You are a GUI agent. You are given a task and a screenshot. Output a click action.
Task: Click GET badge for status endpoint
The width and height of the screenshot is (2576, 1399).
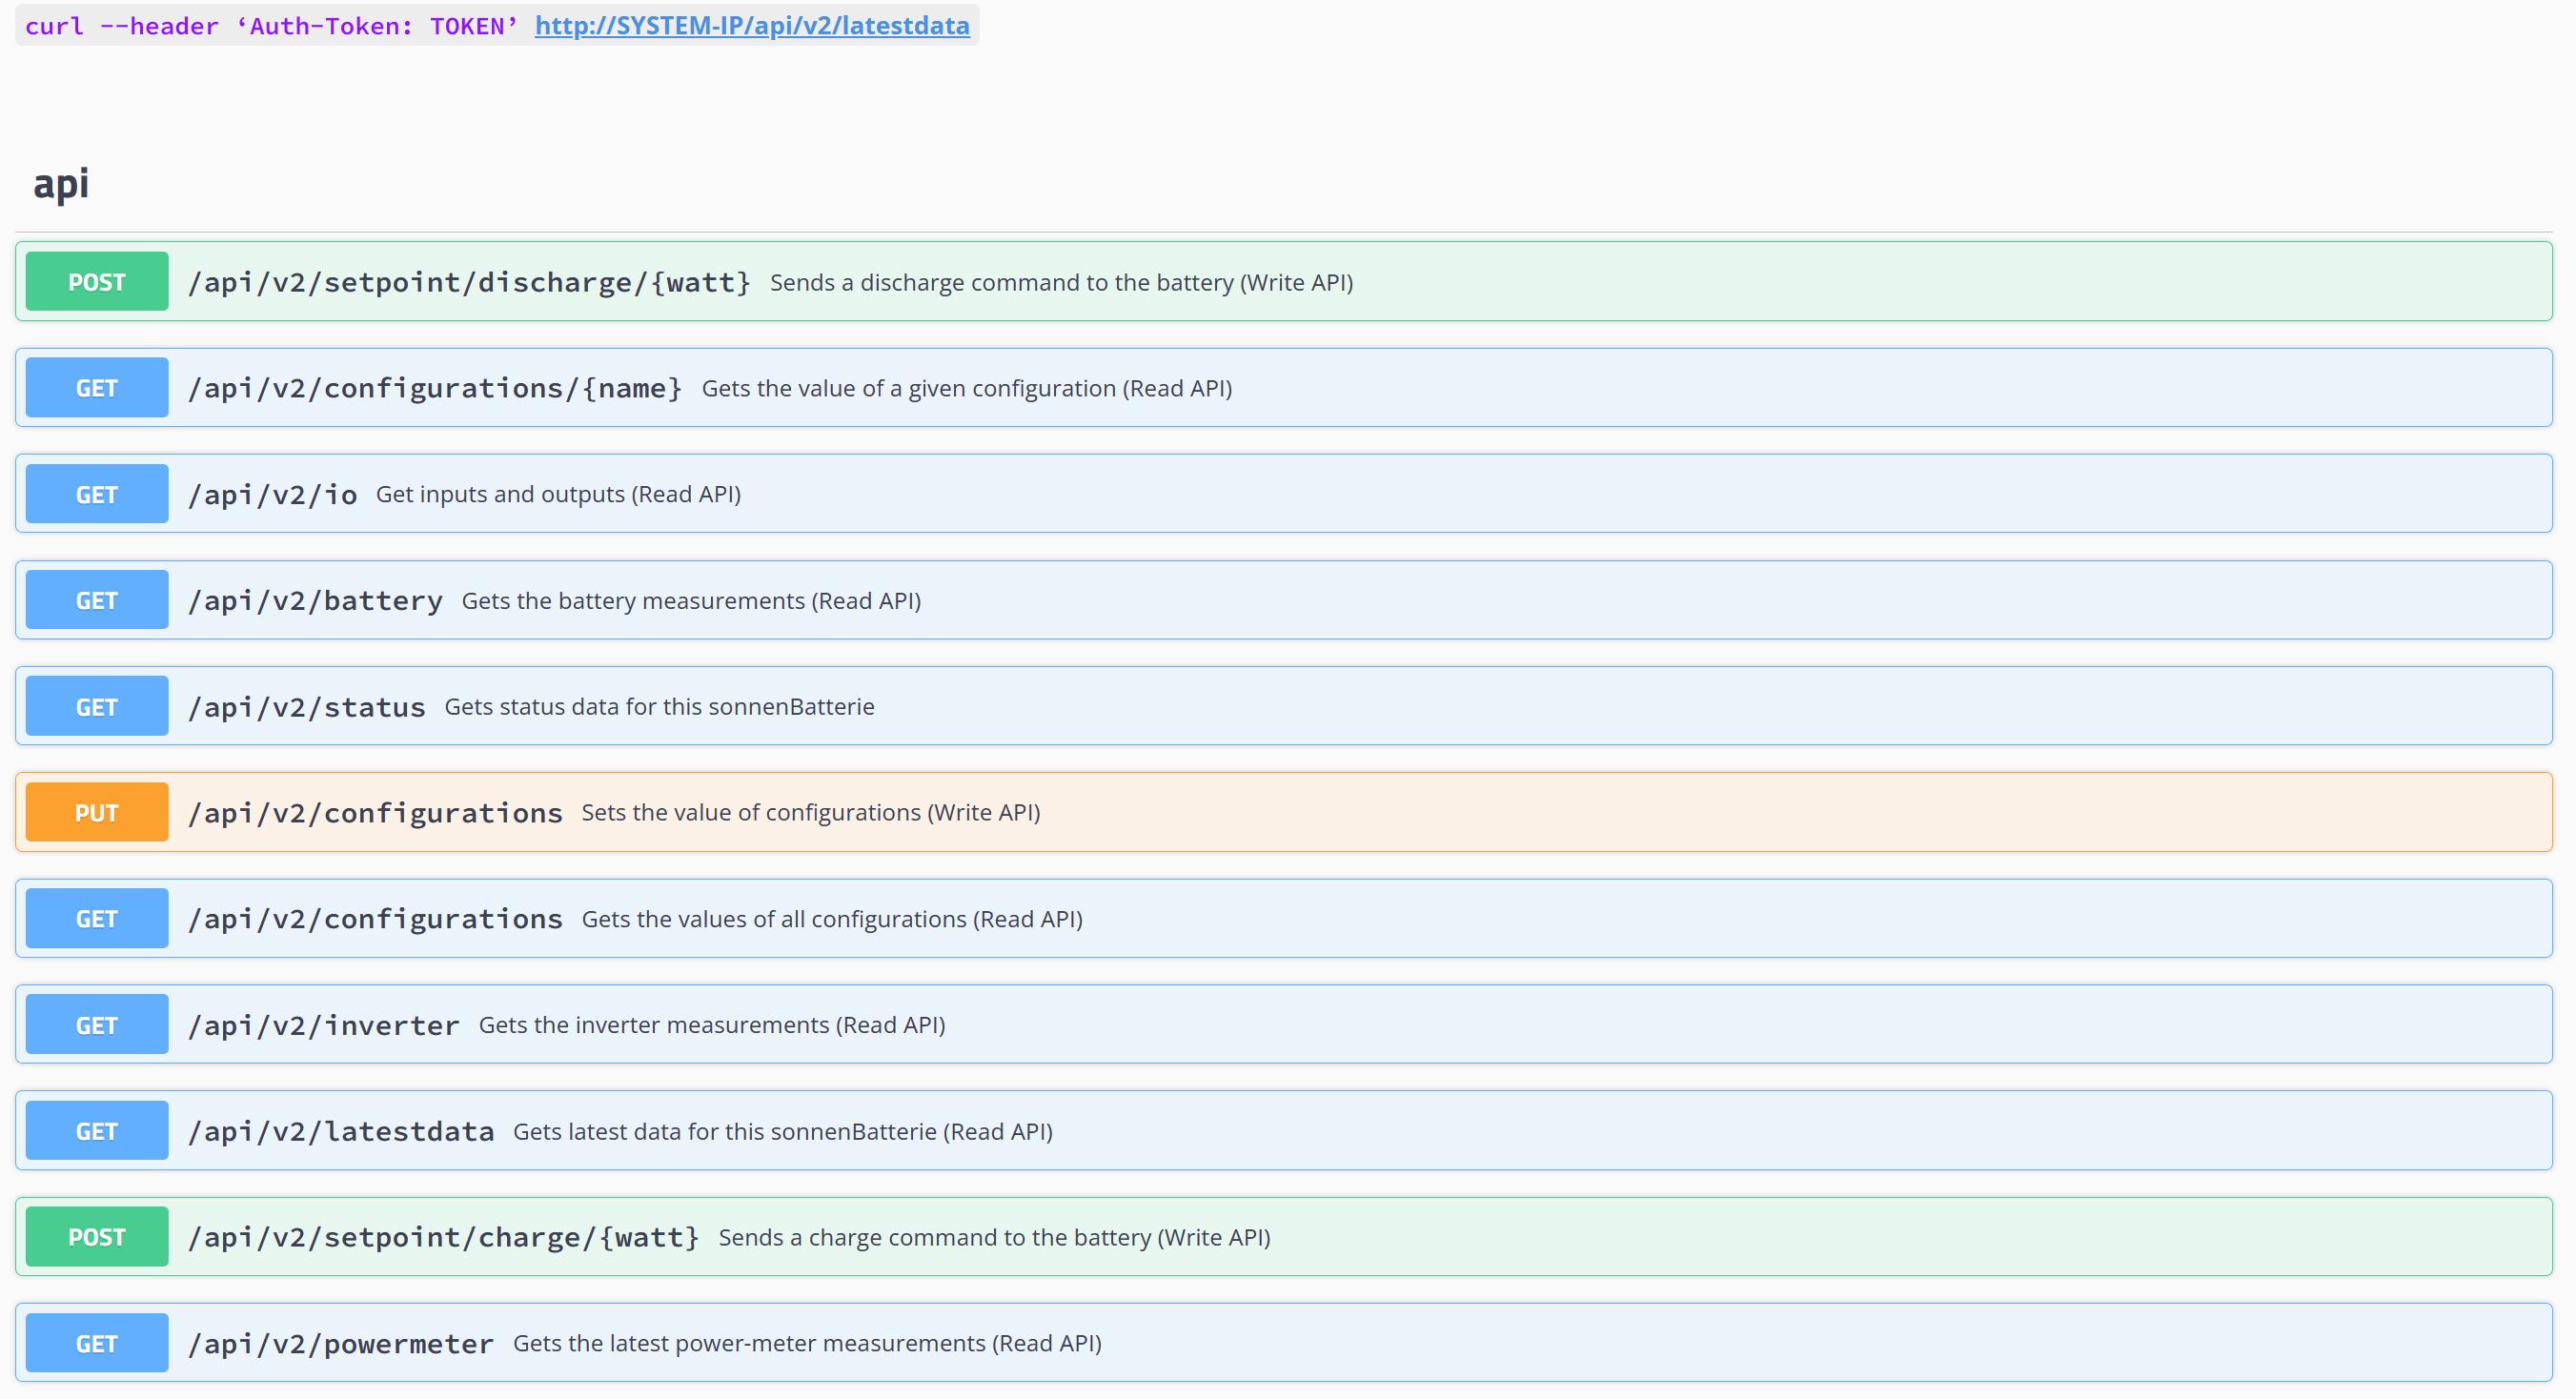click(x=97, y=707)
